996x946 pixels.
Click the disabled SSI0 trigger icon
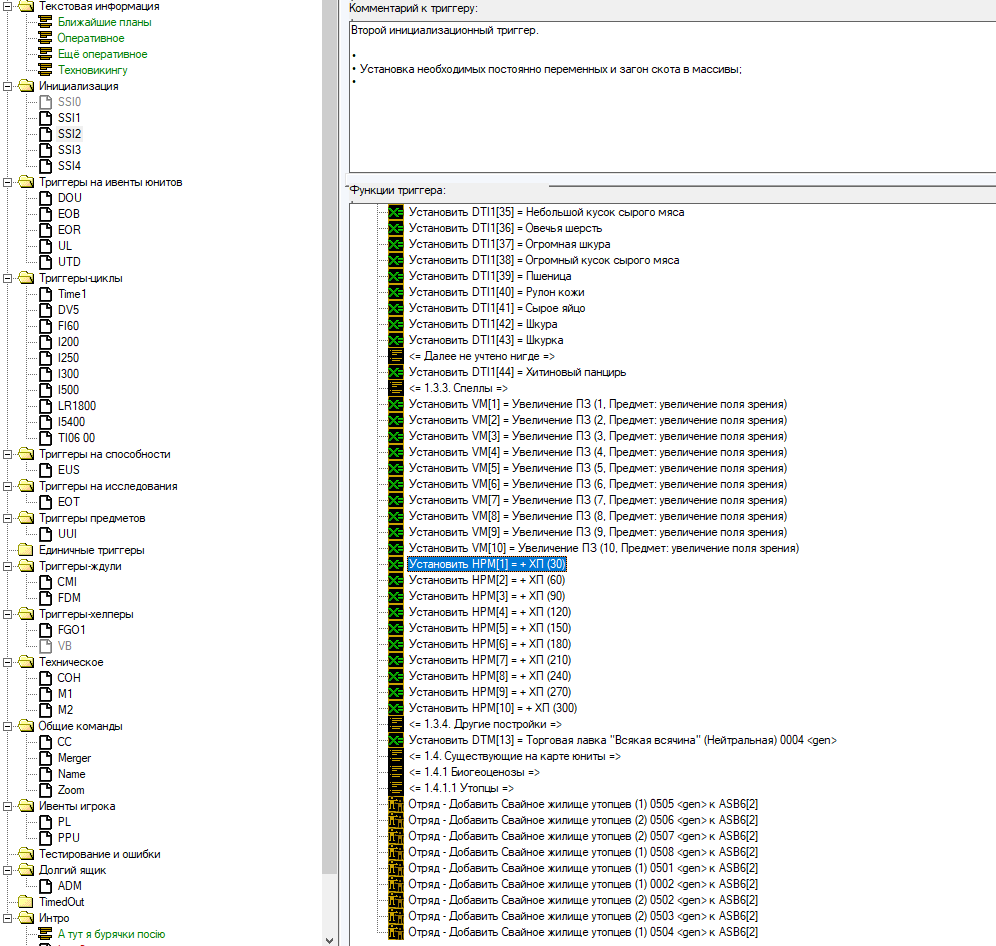(45, 102)
